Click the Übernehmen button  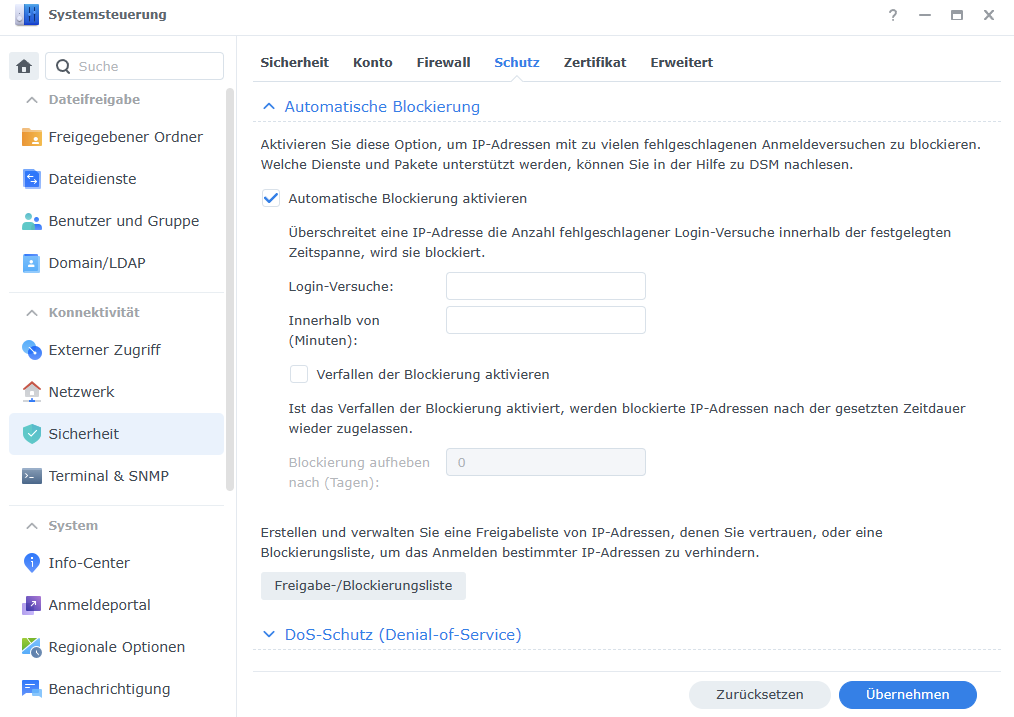(x=907, y=695)
